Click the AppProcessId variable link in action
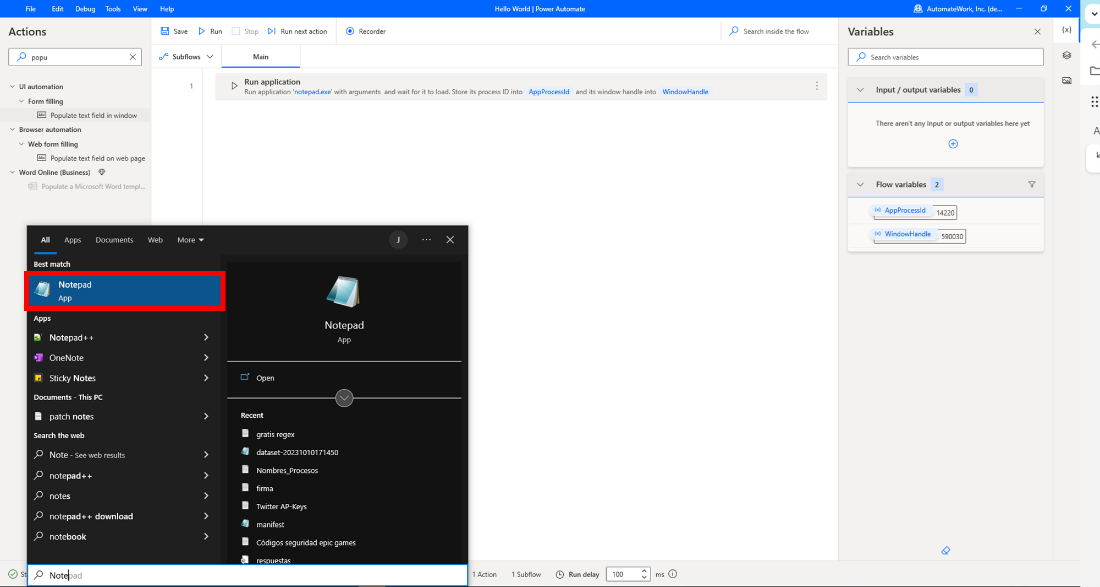 click(x=549, y=92)
